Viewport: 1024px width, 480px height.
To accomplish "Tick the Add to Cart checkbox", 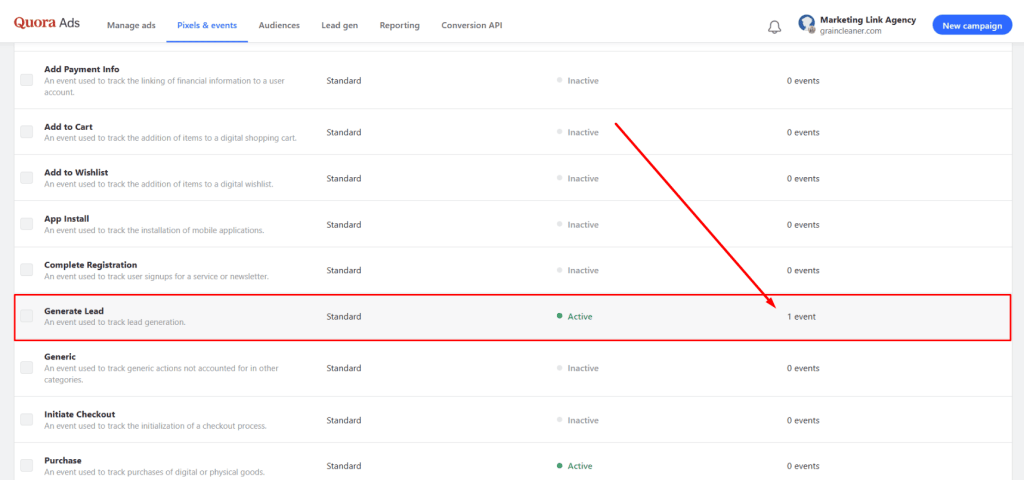I will pyautogui.click(x=27, y=132).
